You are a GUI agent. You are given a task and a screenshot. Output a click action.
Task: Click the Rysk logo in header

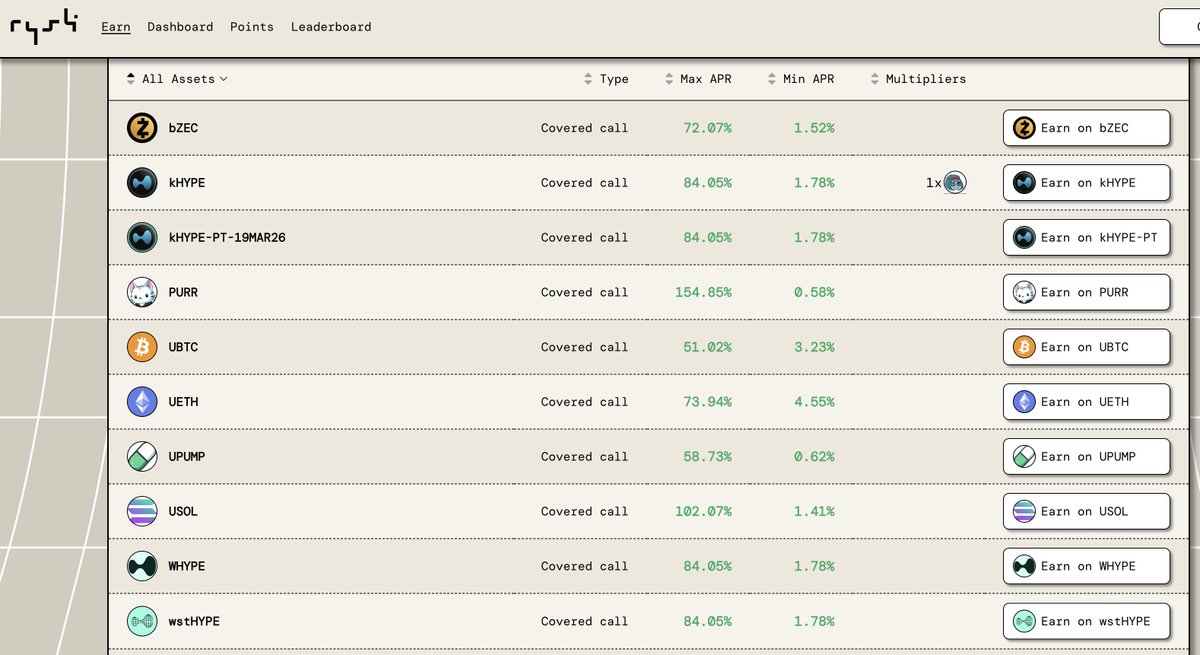tap(44, 27)
